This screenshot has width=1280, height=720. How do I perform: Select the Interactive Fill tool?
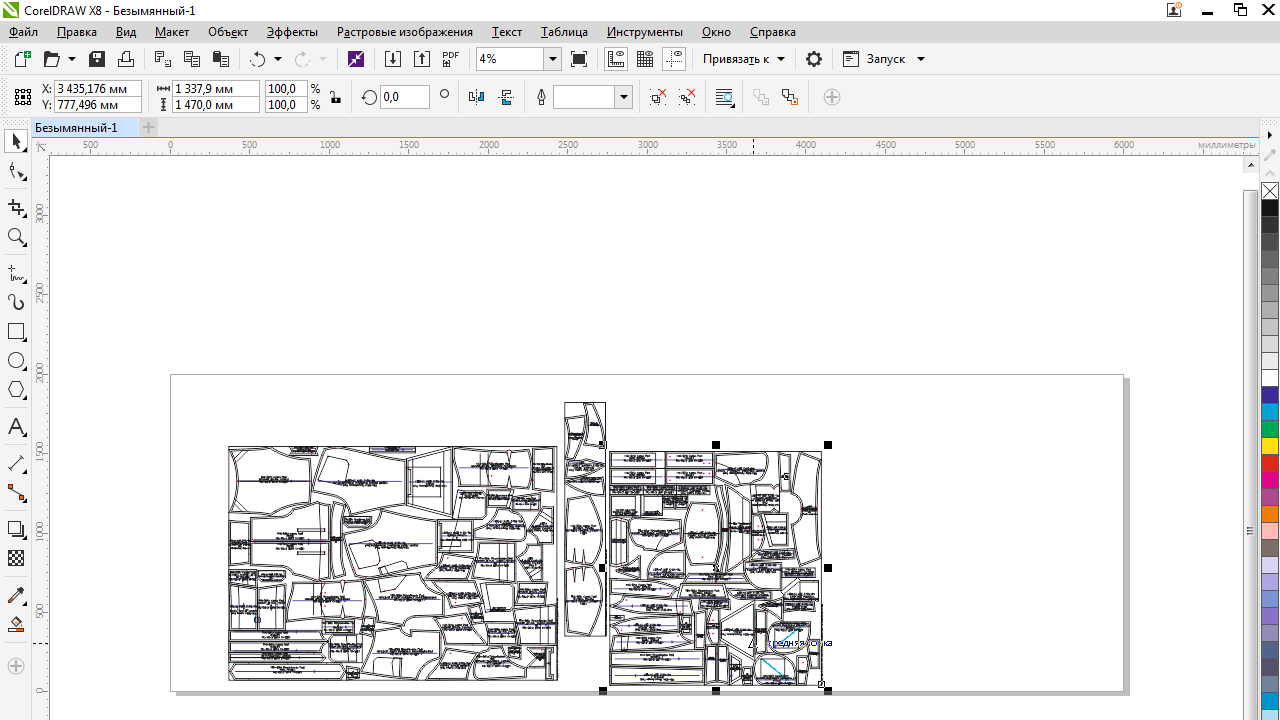point(16,625)
